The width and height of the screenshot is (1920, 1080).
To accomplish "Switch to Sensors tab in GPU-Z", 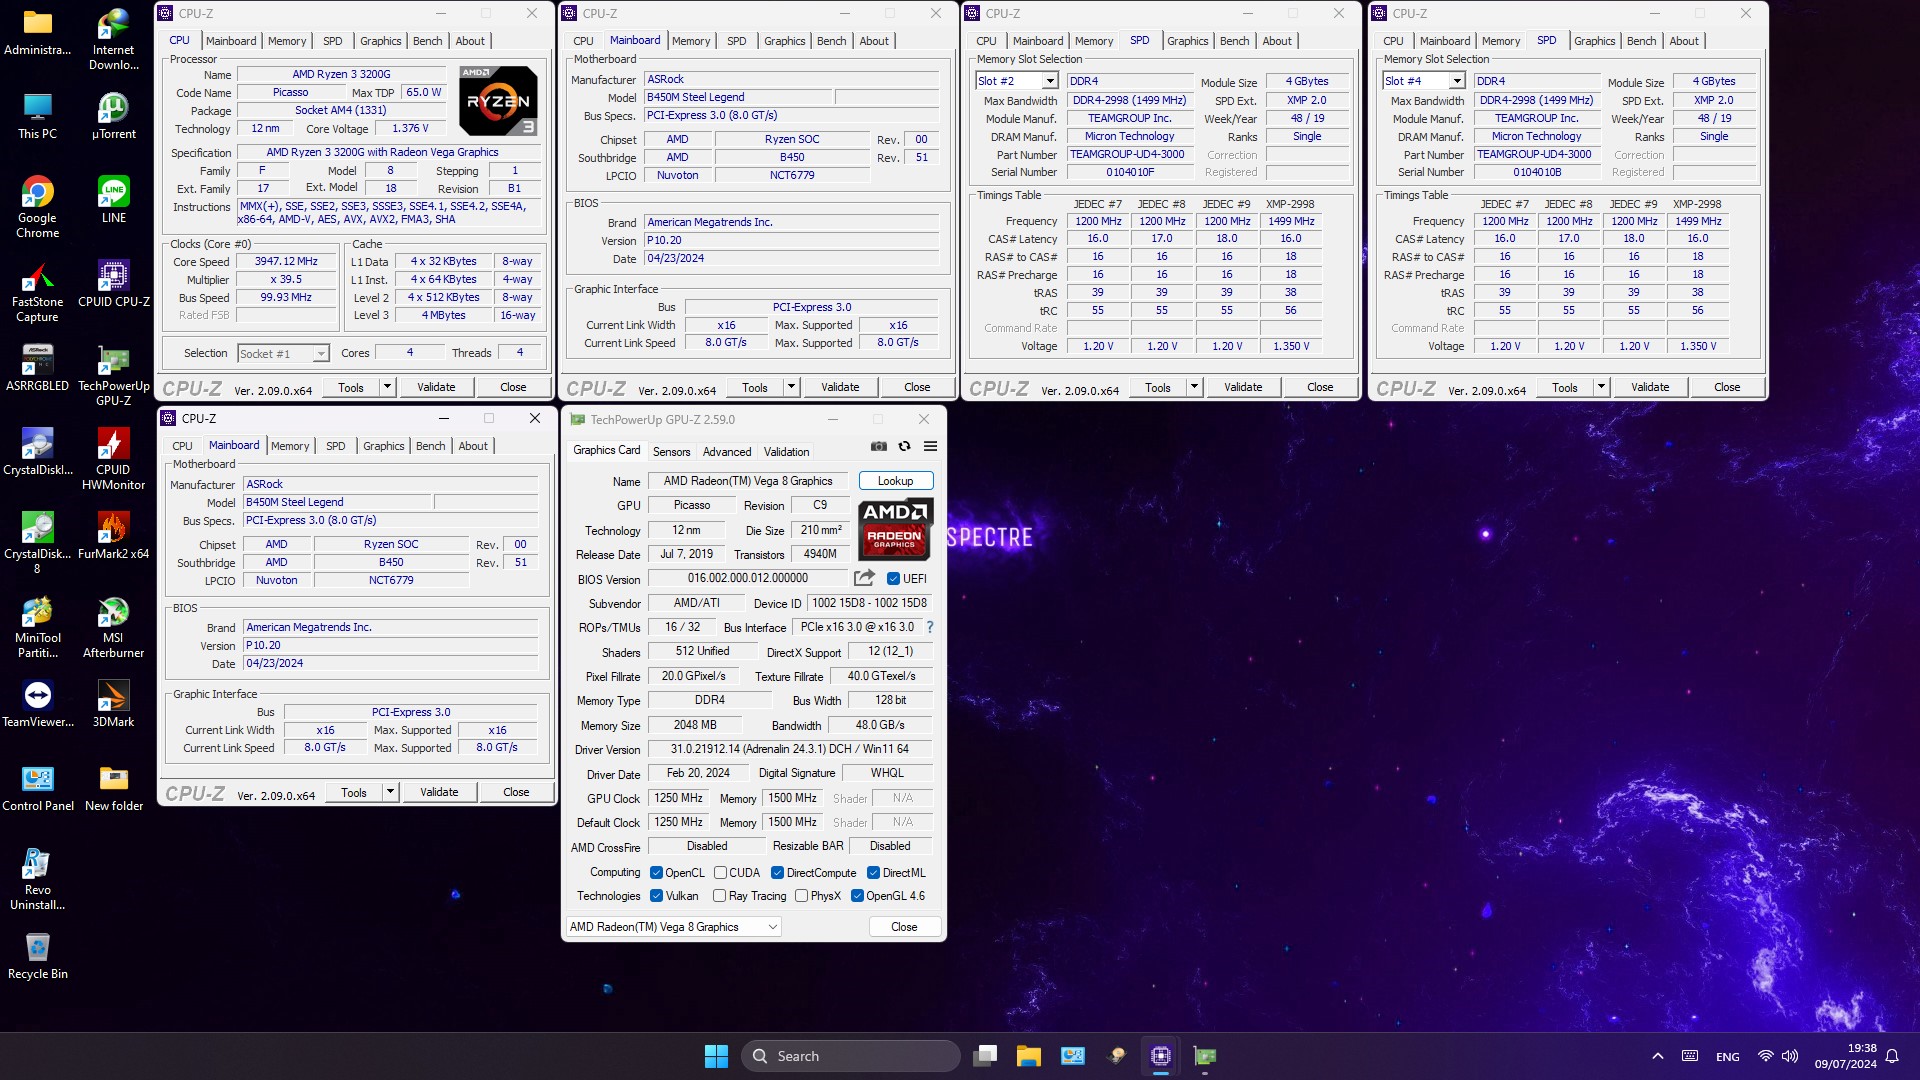I will pos(671,452).
